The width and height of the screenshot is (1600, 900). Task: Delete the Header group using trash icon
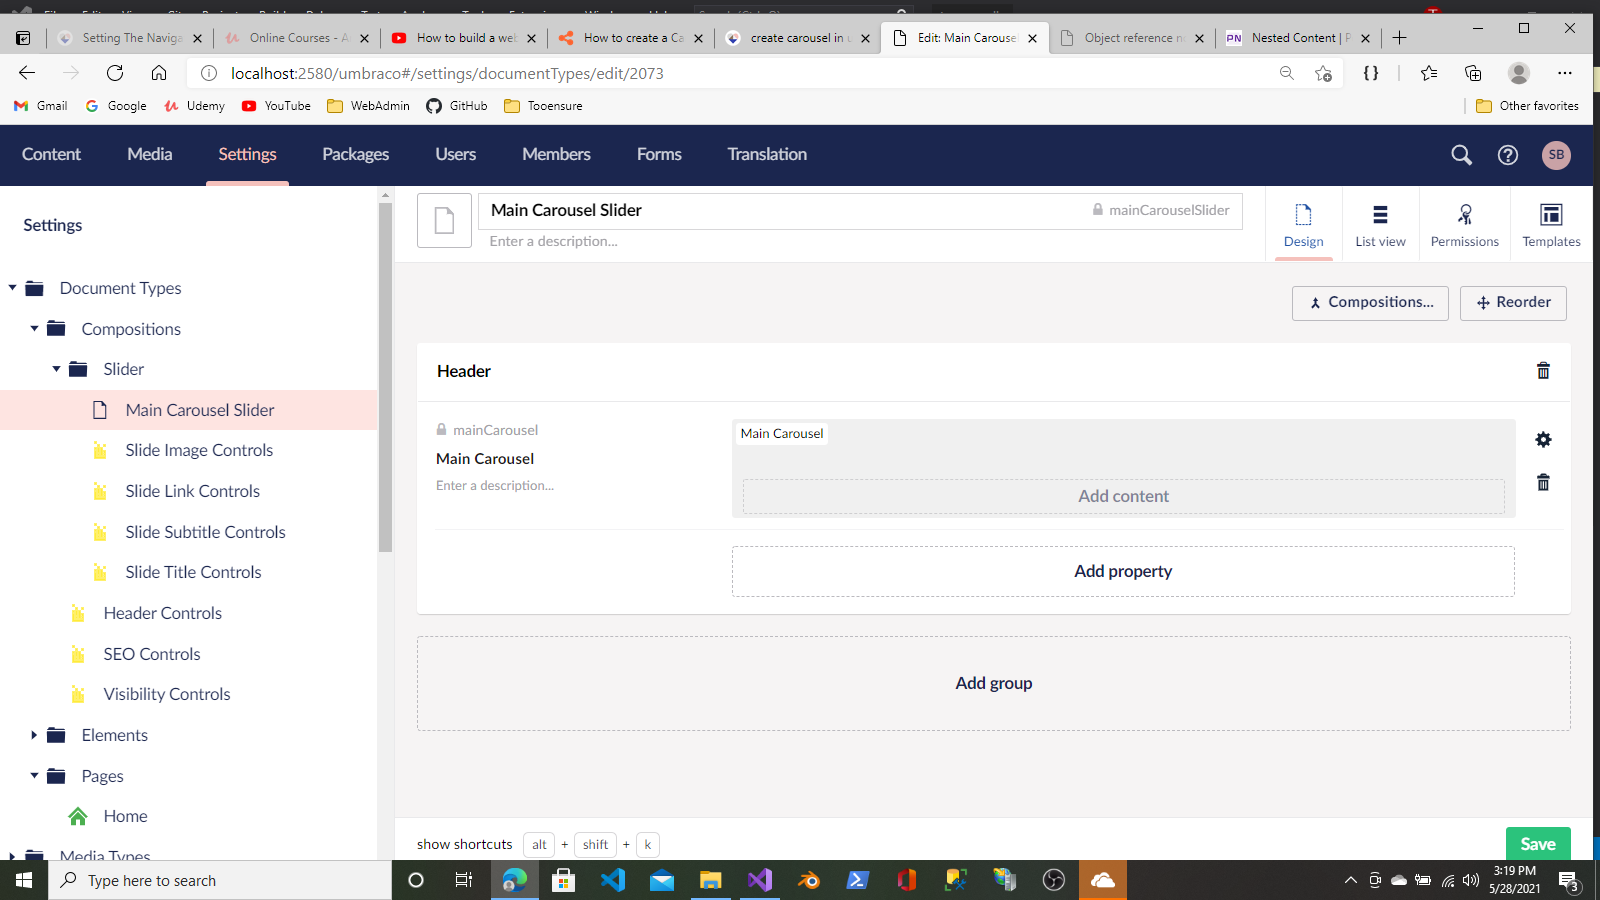1543,371
